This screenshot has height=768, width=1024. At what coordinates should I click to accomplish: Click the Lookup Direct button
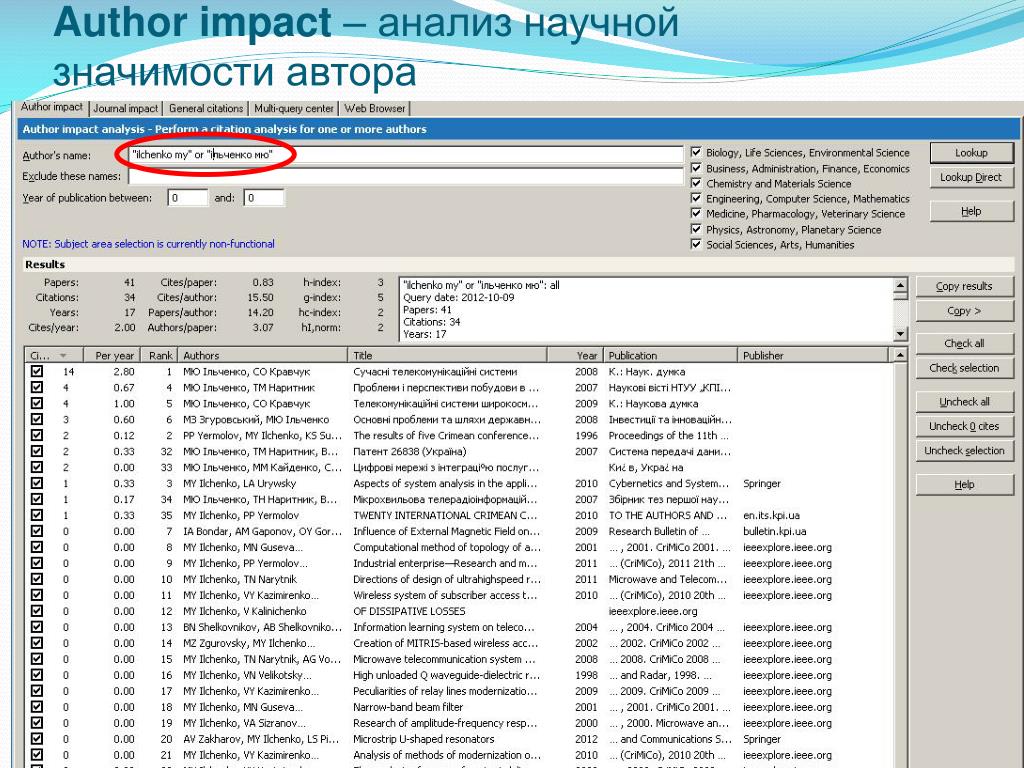click(x=971, y=178)
